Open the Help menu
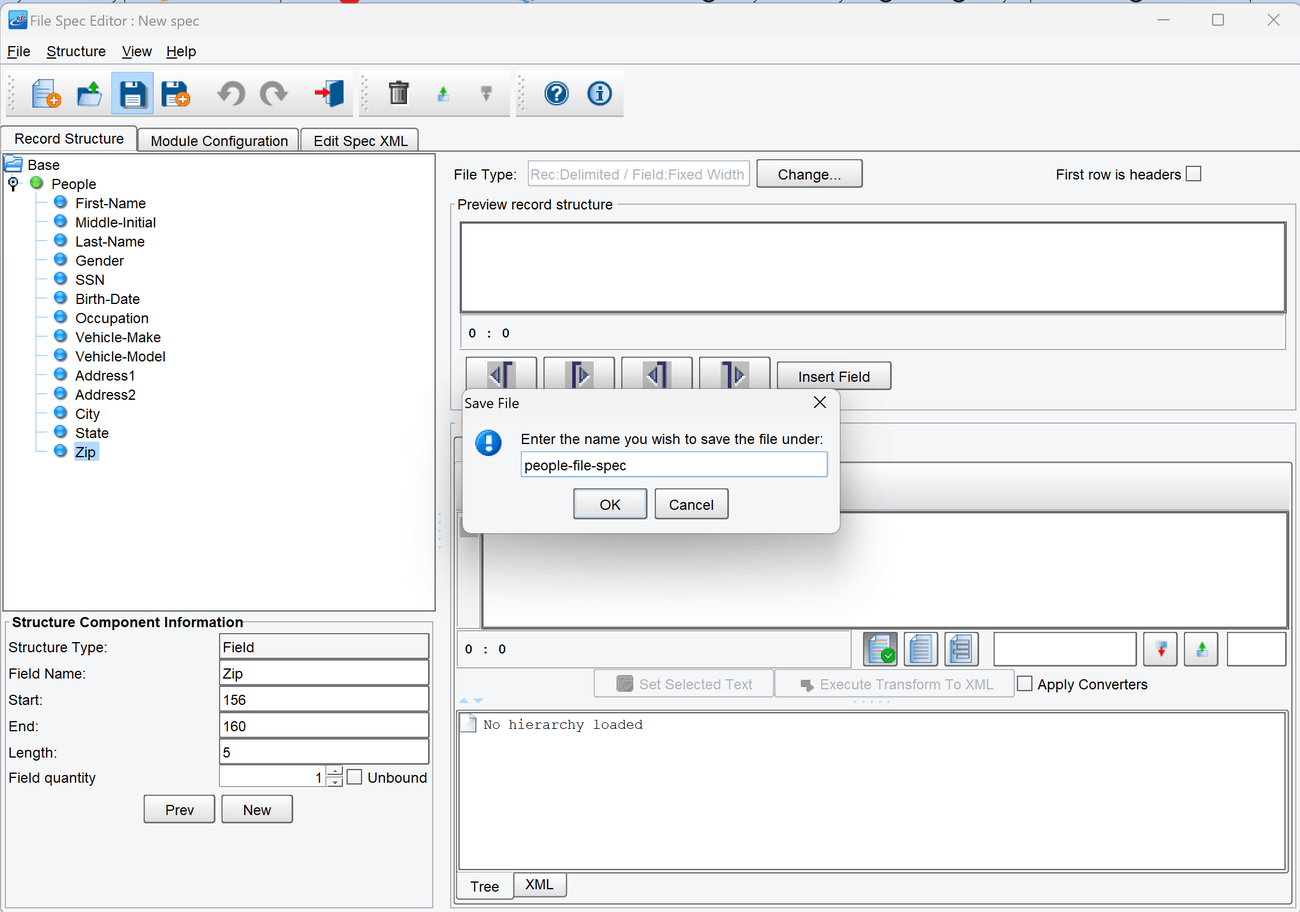The image size is (1300, 912). (x=181, y=51)
